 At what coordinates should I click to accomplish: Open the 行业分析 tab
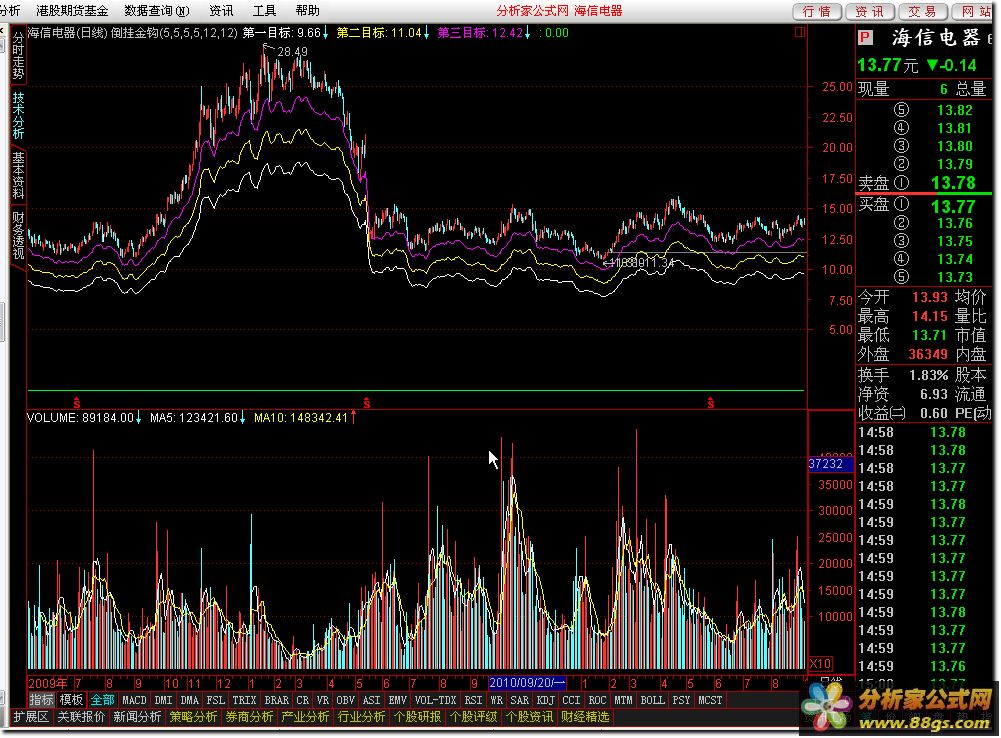[x=361, y=718]
